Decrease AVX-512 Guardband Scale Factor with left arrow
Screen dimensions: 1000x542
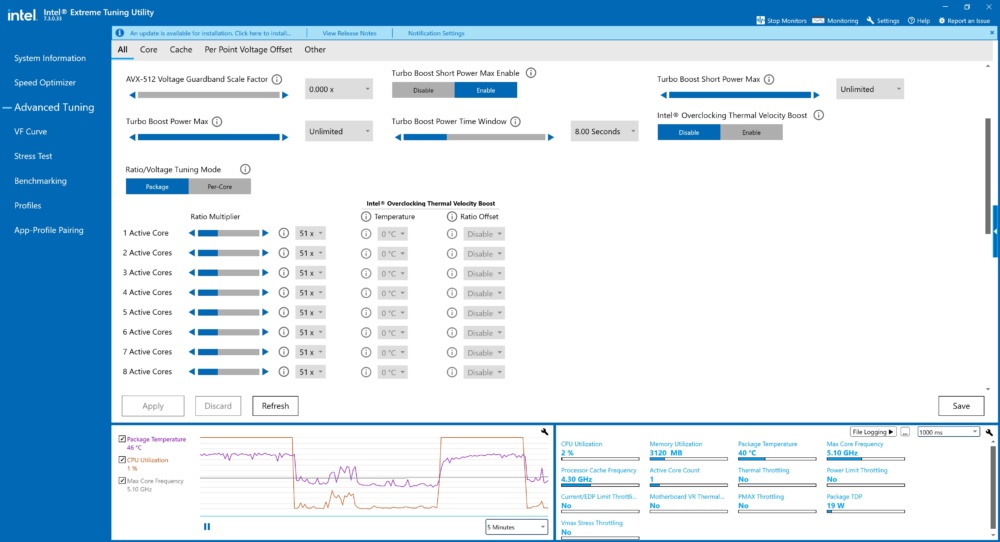coord(133,95)
